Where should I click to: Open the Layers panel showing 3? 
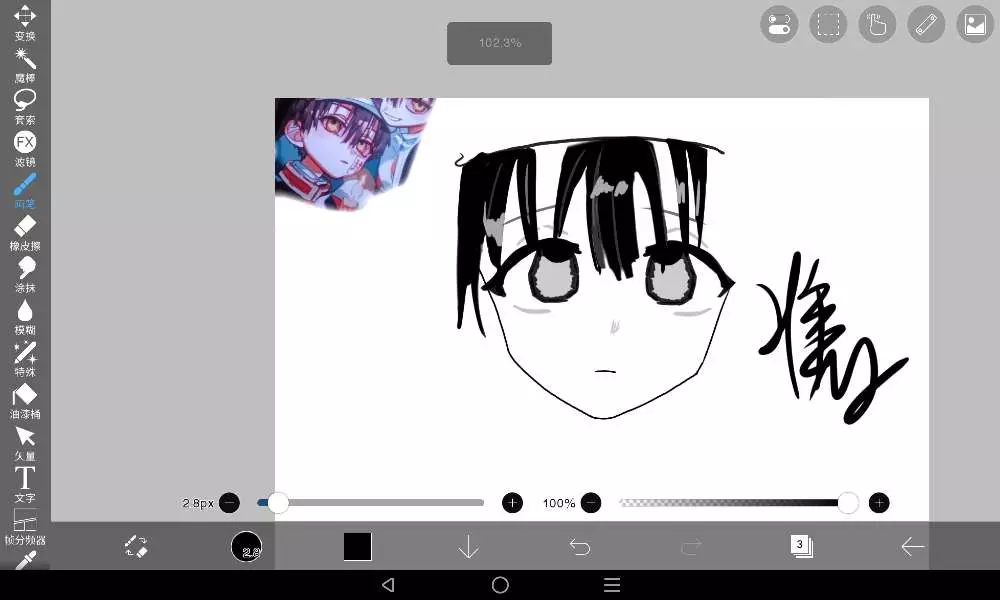click(x=802, y=546)
